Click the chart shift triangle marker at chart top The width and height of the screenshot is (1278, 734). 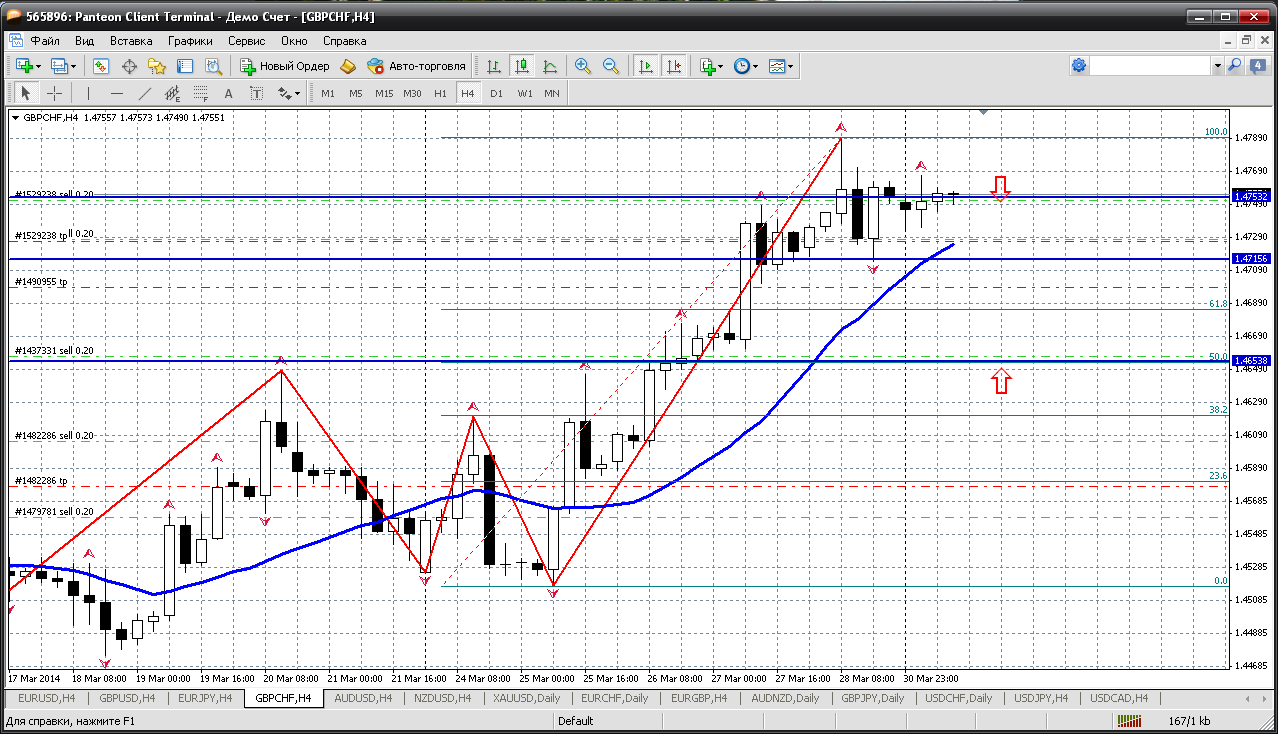pyautogui.click(x=984, y=113)
